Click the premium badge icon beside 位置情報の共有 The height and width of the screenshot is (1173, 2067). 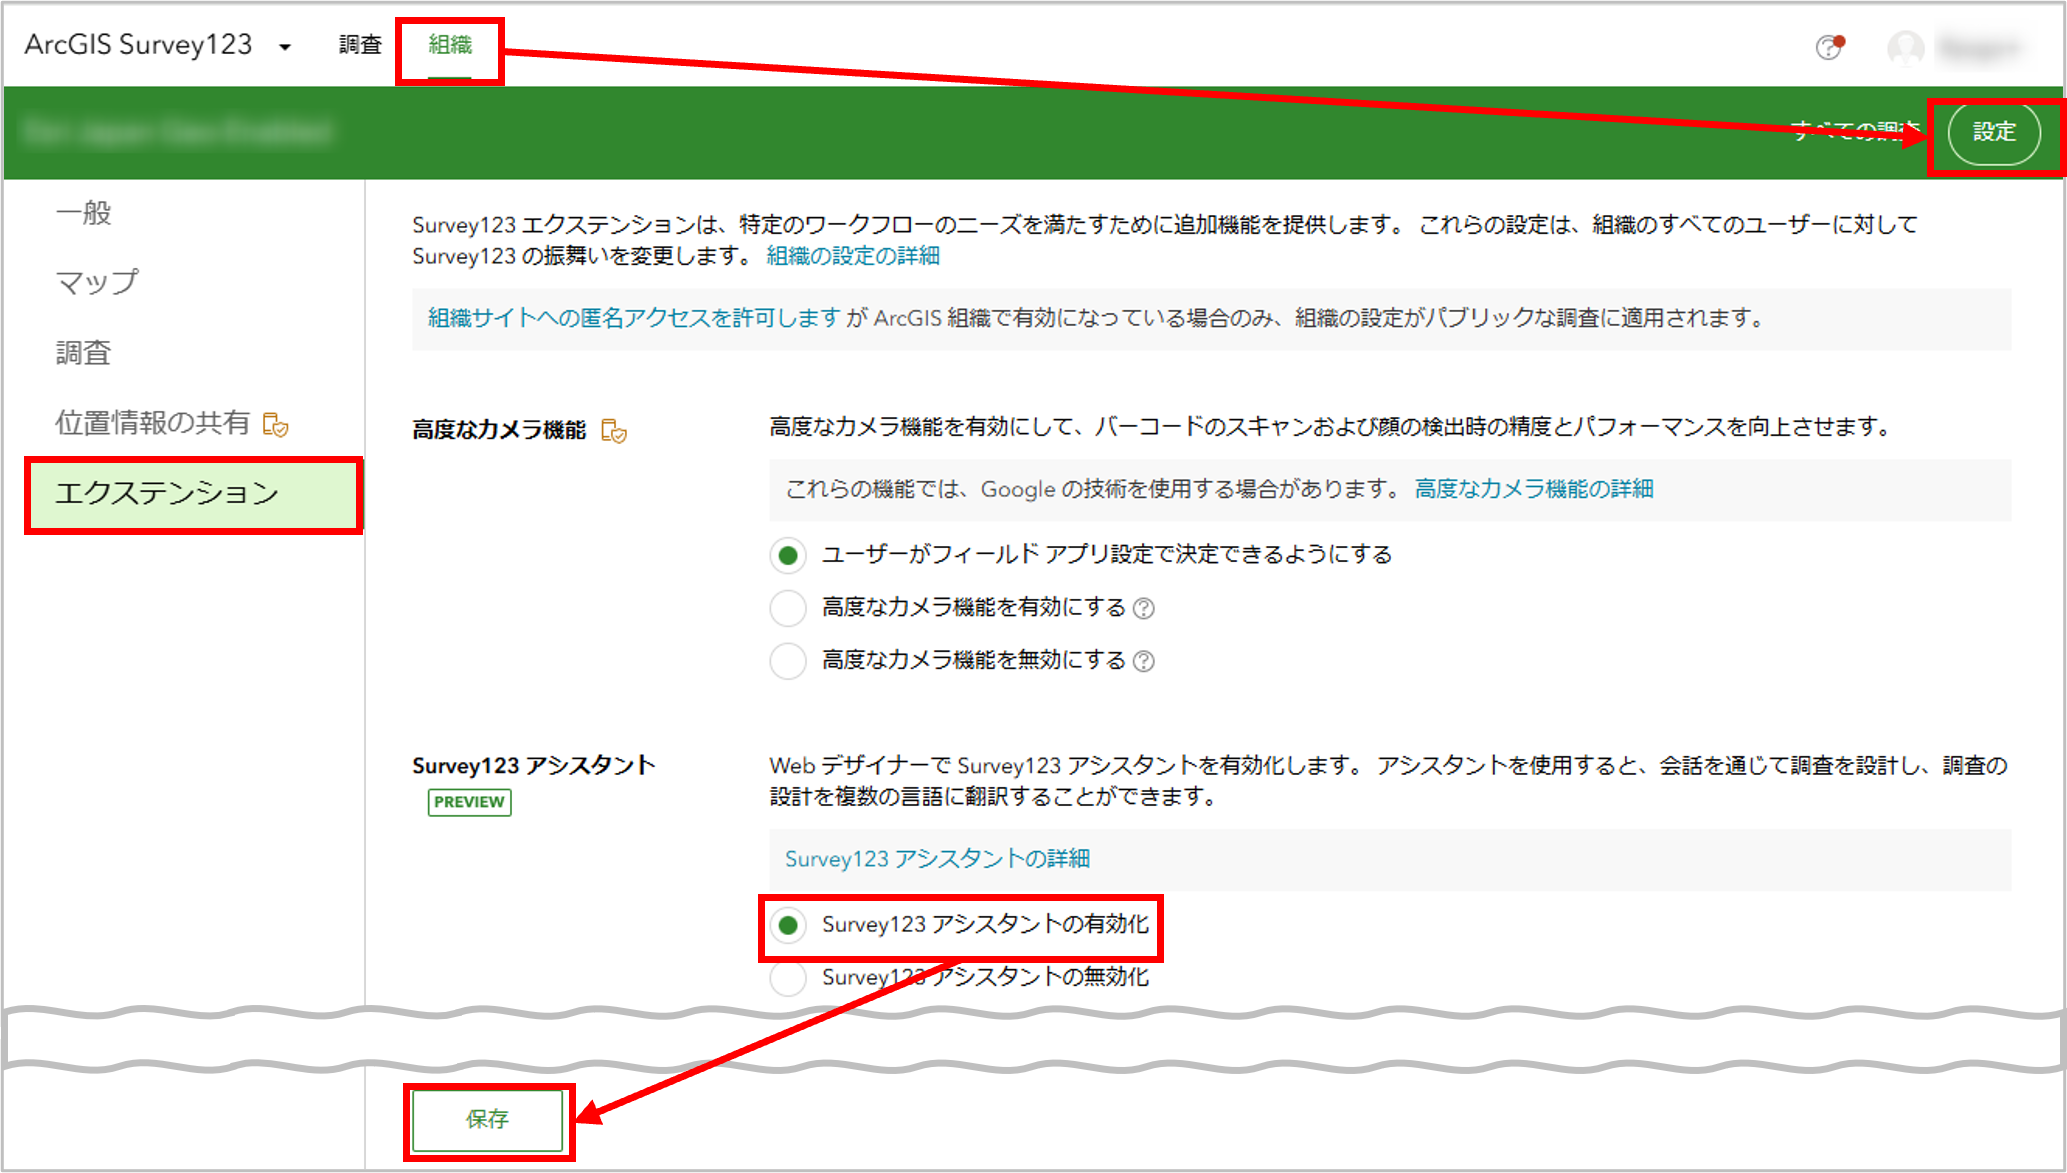pyautogui.click(x=275, y=425)
